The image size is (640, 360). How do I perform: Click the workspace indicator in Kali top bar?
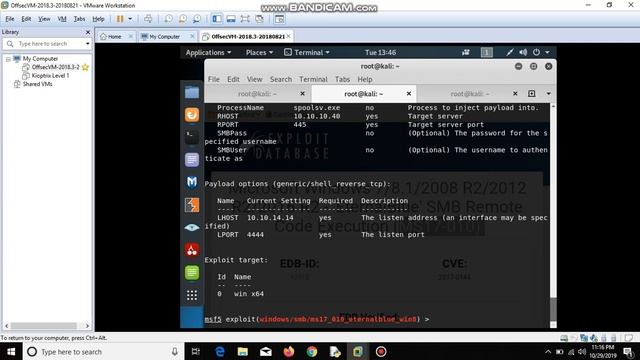pyautogui.click(x=487, y=52)
